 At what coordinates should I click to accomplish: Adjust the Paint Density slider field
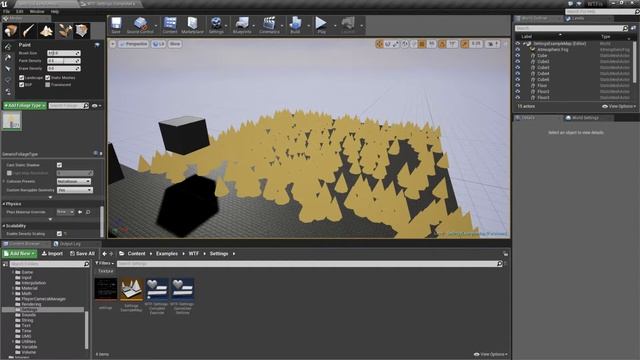tap(64, 60)
